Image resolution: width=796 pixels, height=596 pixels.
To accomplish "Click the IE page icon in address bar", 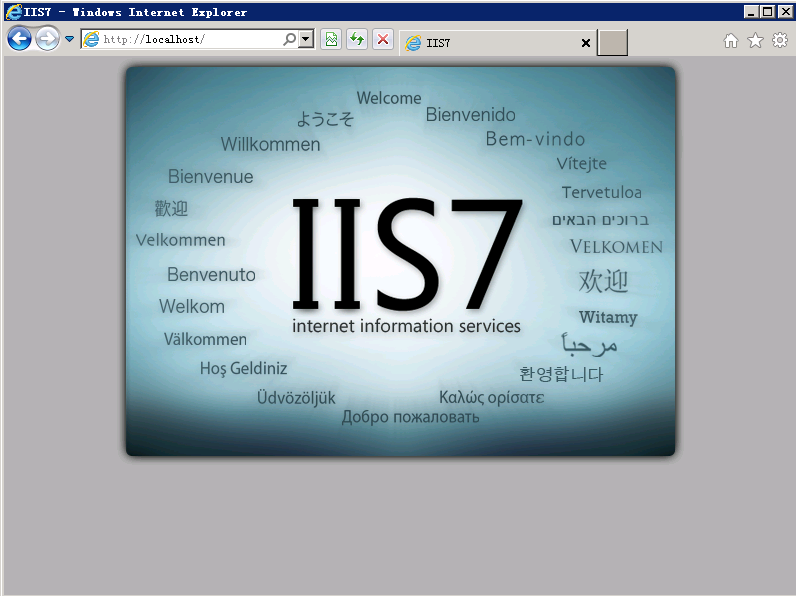I will [91, 39].
